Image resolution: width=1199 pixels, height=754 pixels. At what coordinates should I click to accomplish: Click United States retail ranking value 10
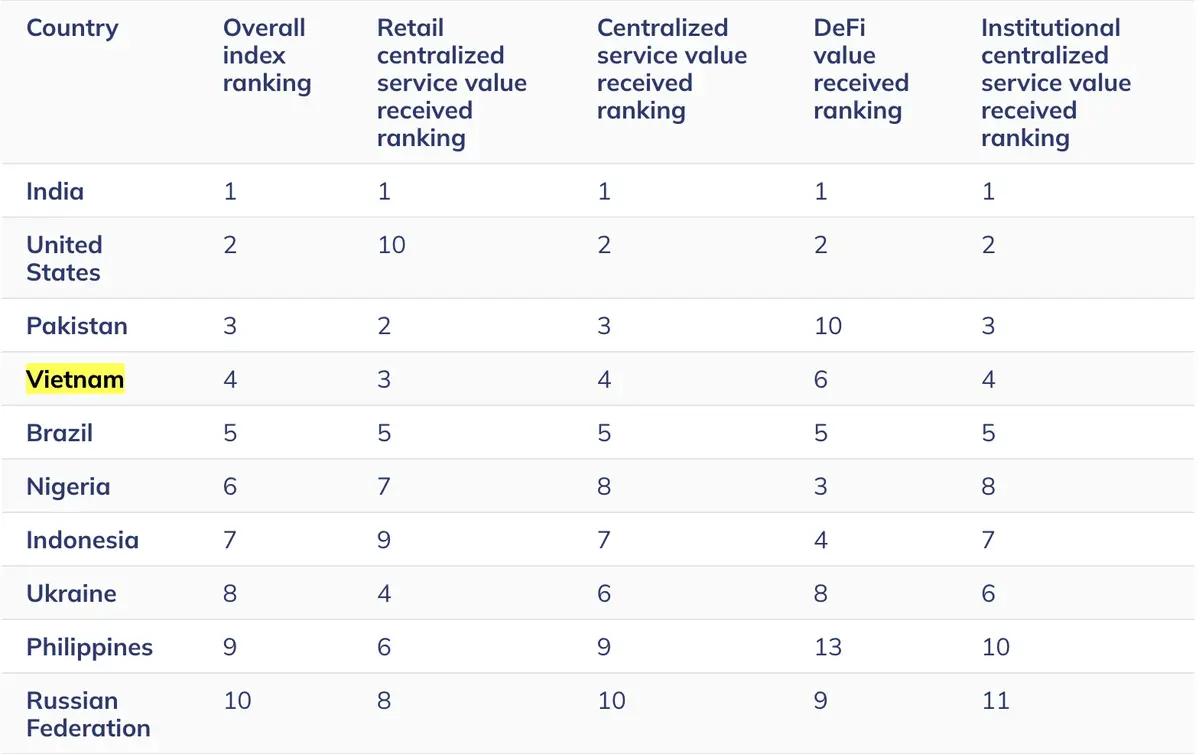tap(391, 245)
